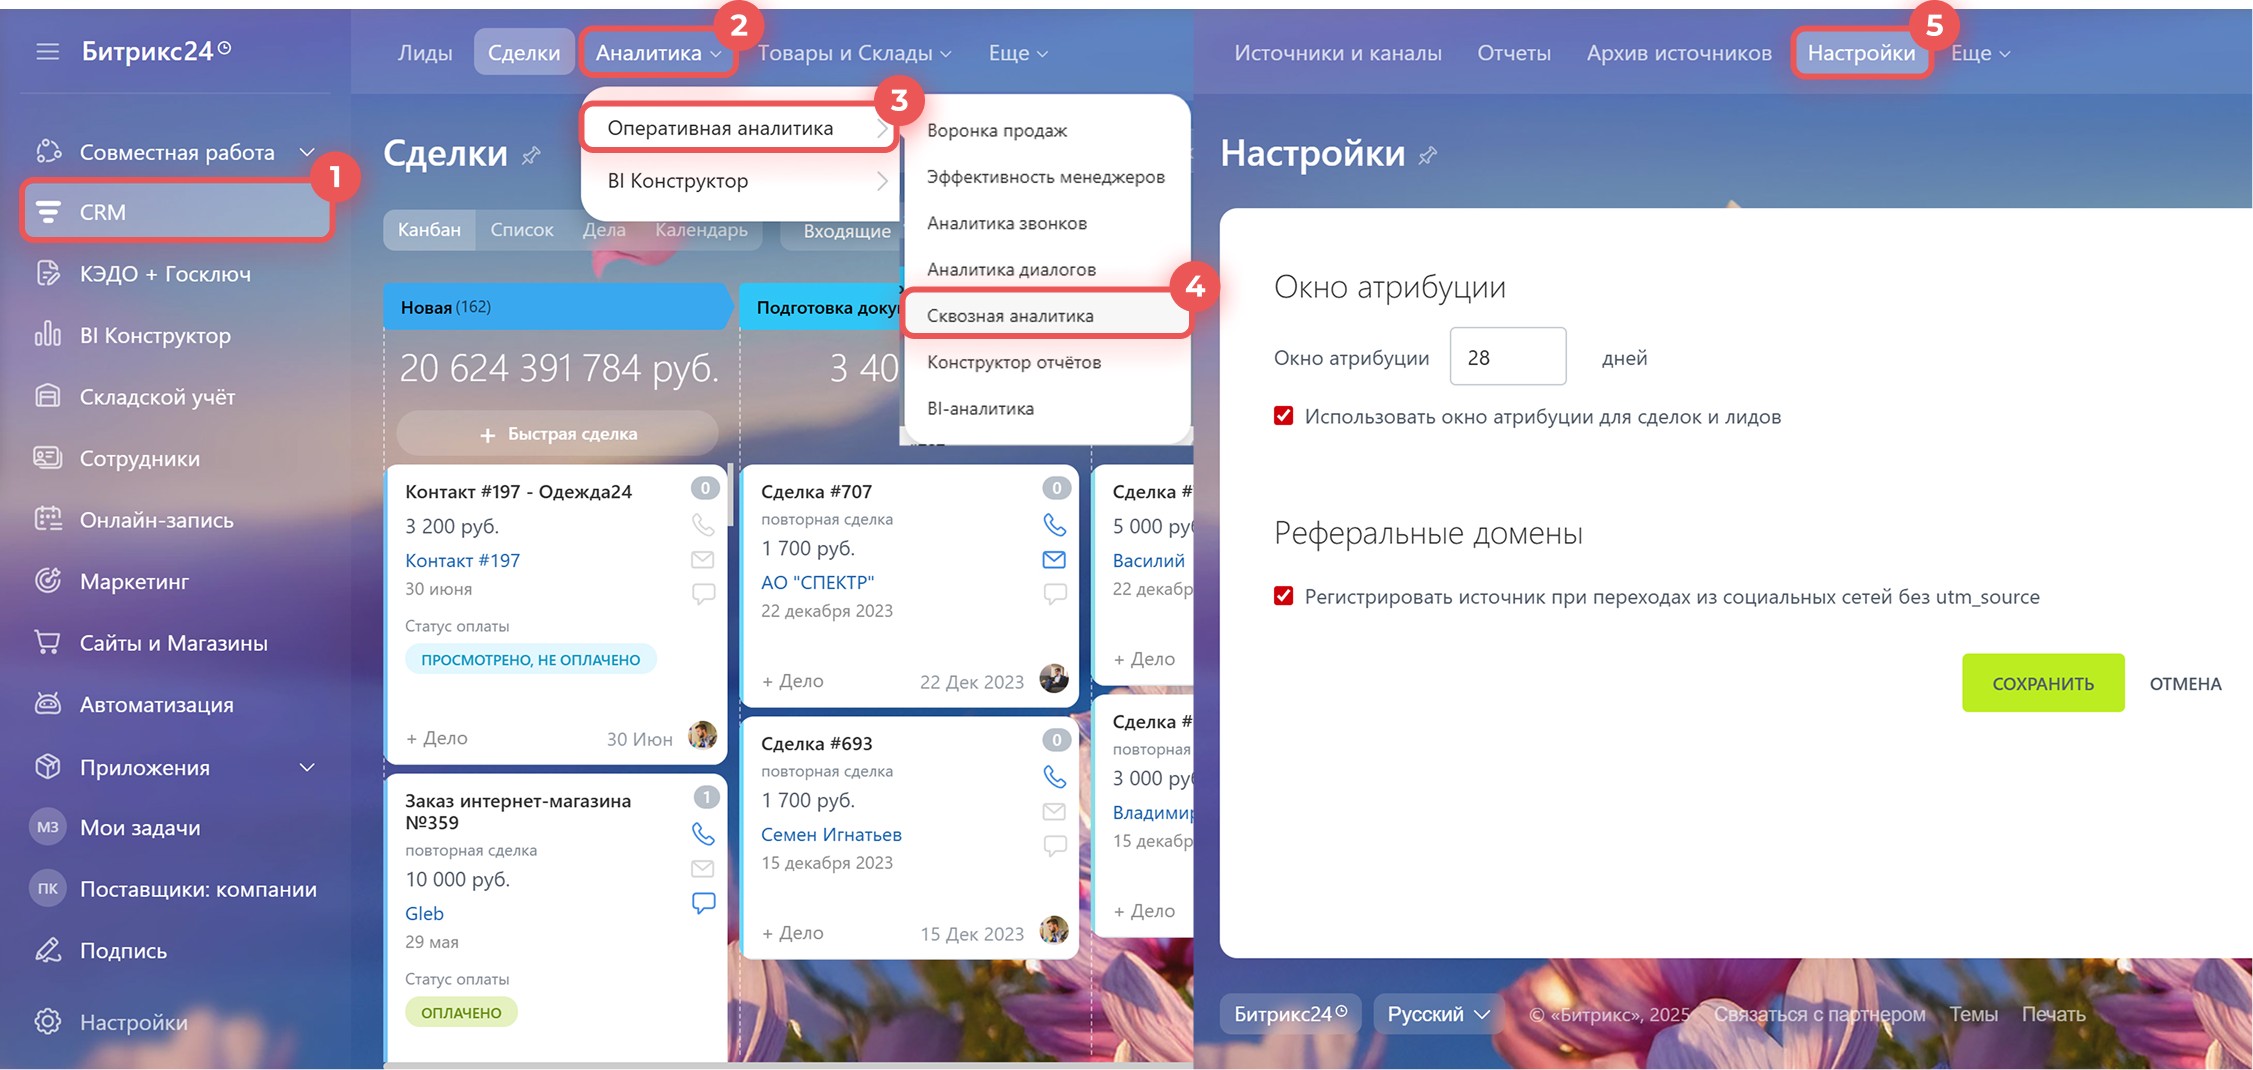2253x1070 pixels.
Task: Click the Окно атрибуции days input field
Action: click(x=1508, y=356)
